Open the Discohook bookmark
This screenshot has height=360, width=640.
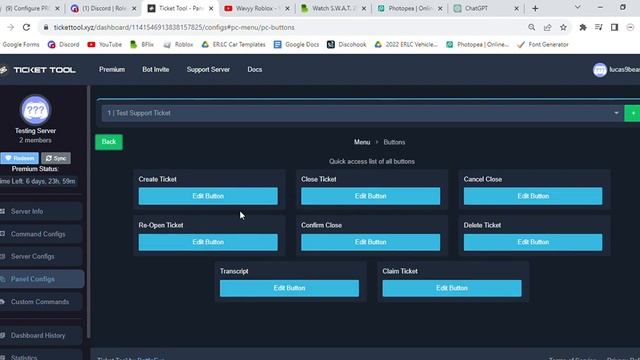pos(347,44)
